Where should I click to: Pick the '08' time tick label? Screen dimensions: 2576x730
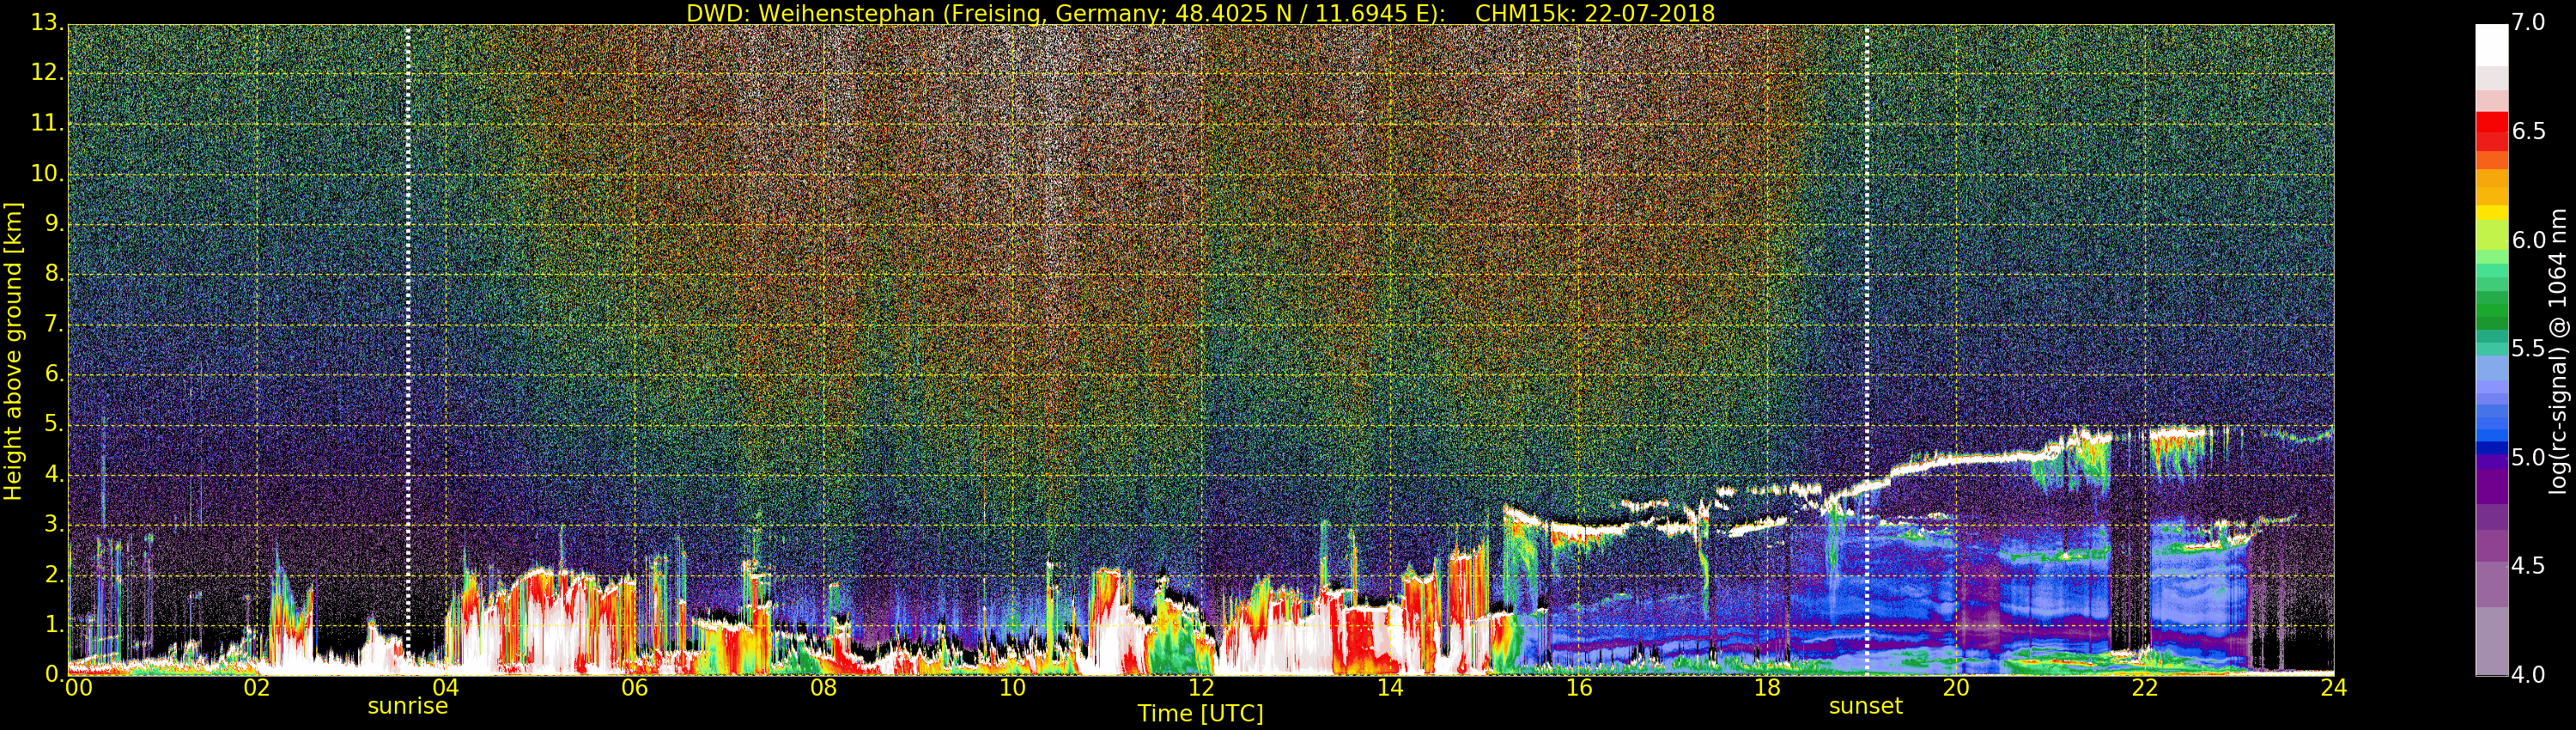point(823,688)
